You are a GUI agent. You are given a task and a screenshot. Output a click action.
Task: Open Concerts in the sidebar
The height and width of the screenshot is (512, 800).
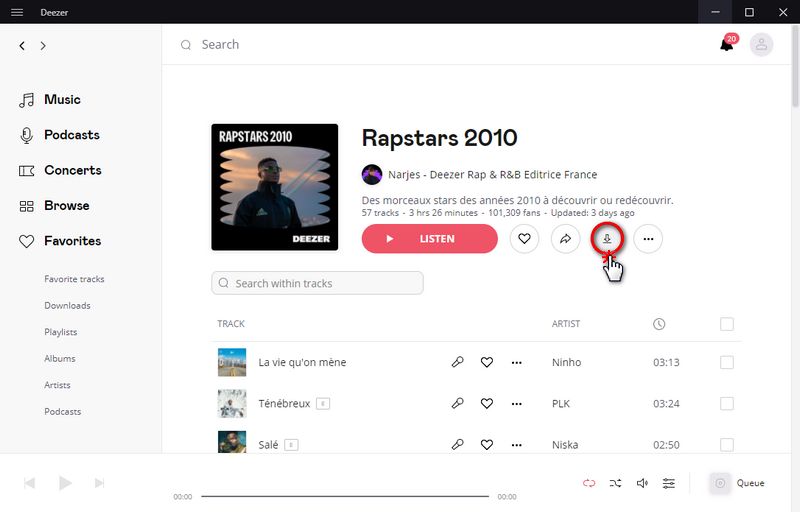pyautogui.click(x=60, y=170)
